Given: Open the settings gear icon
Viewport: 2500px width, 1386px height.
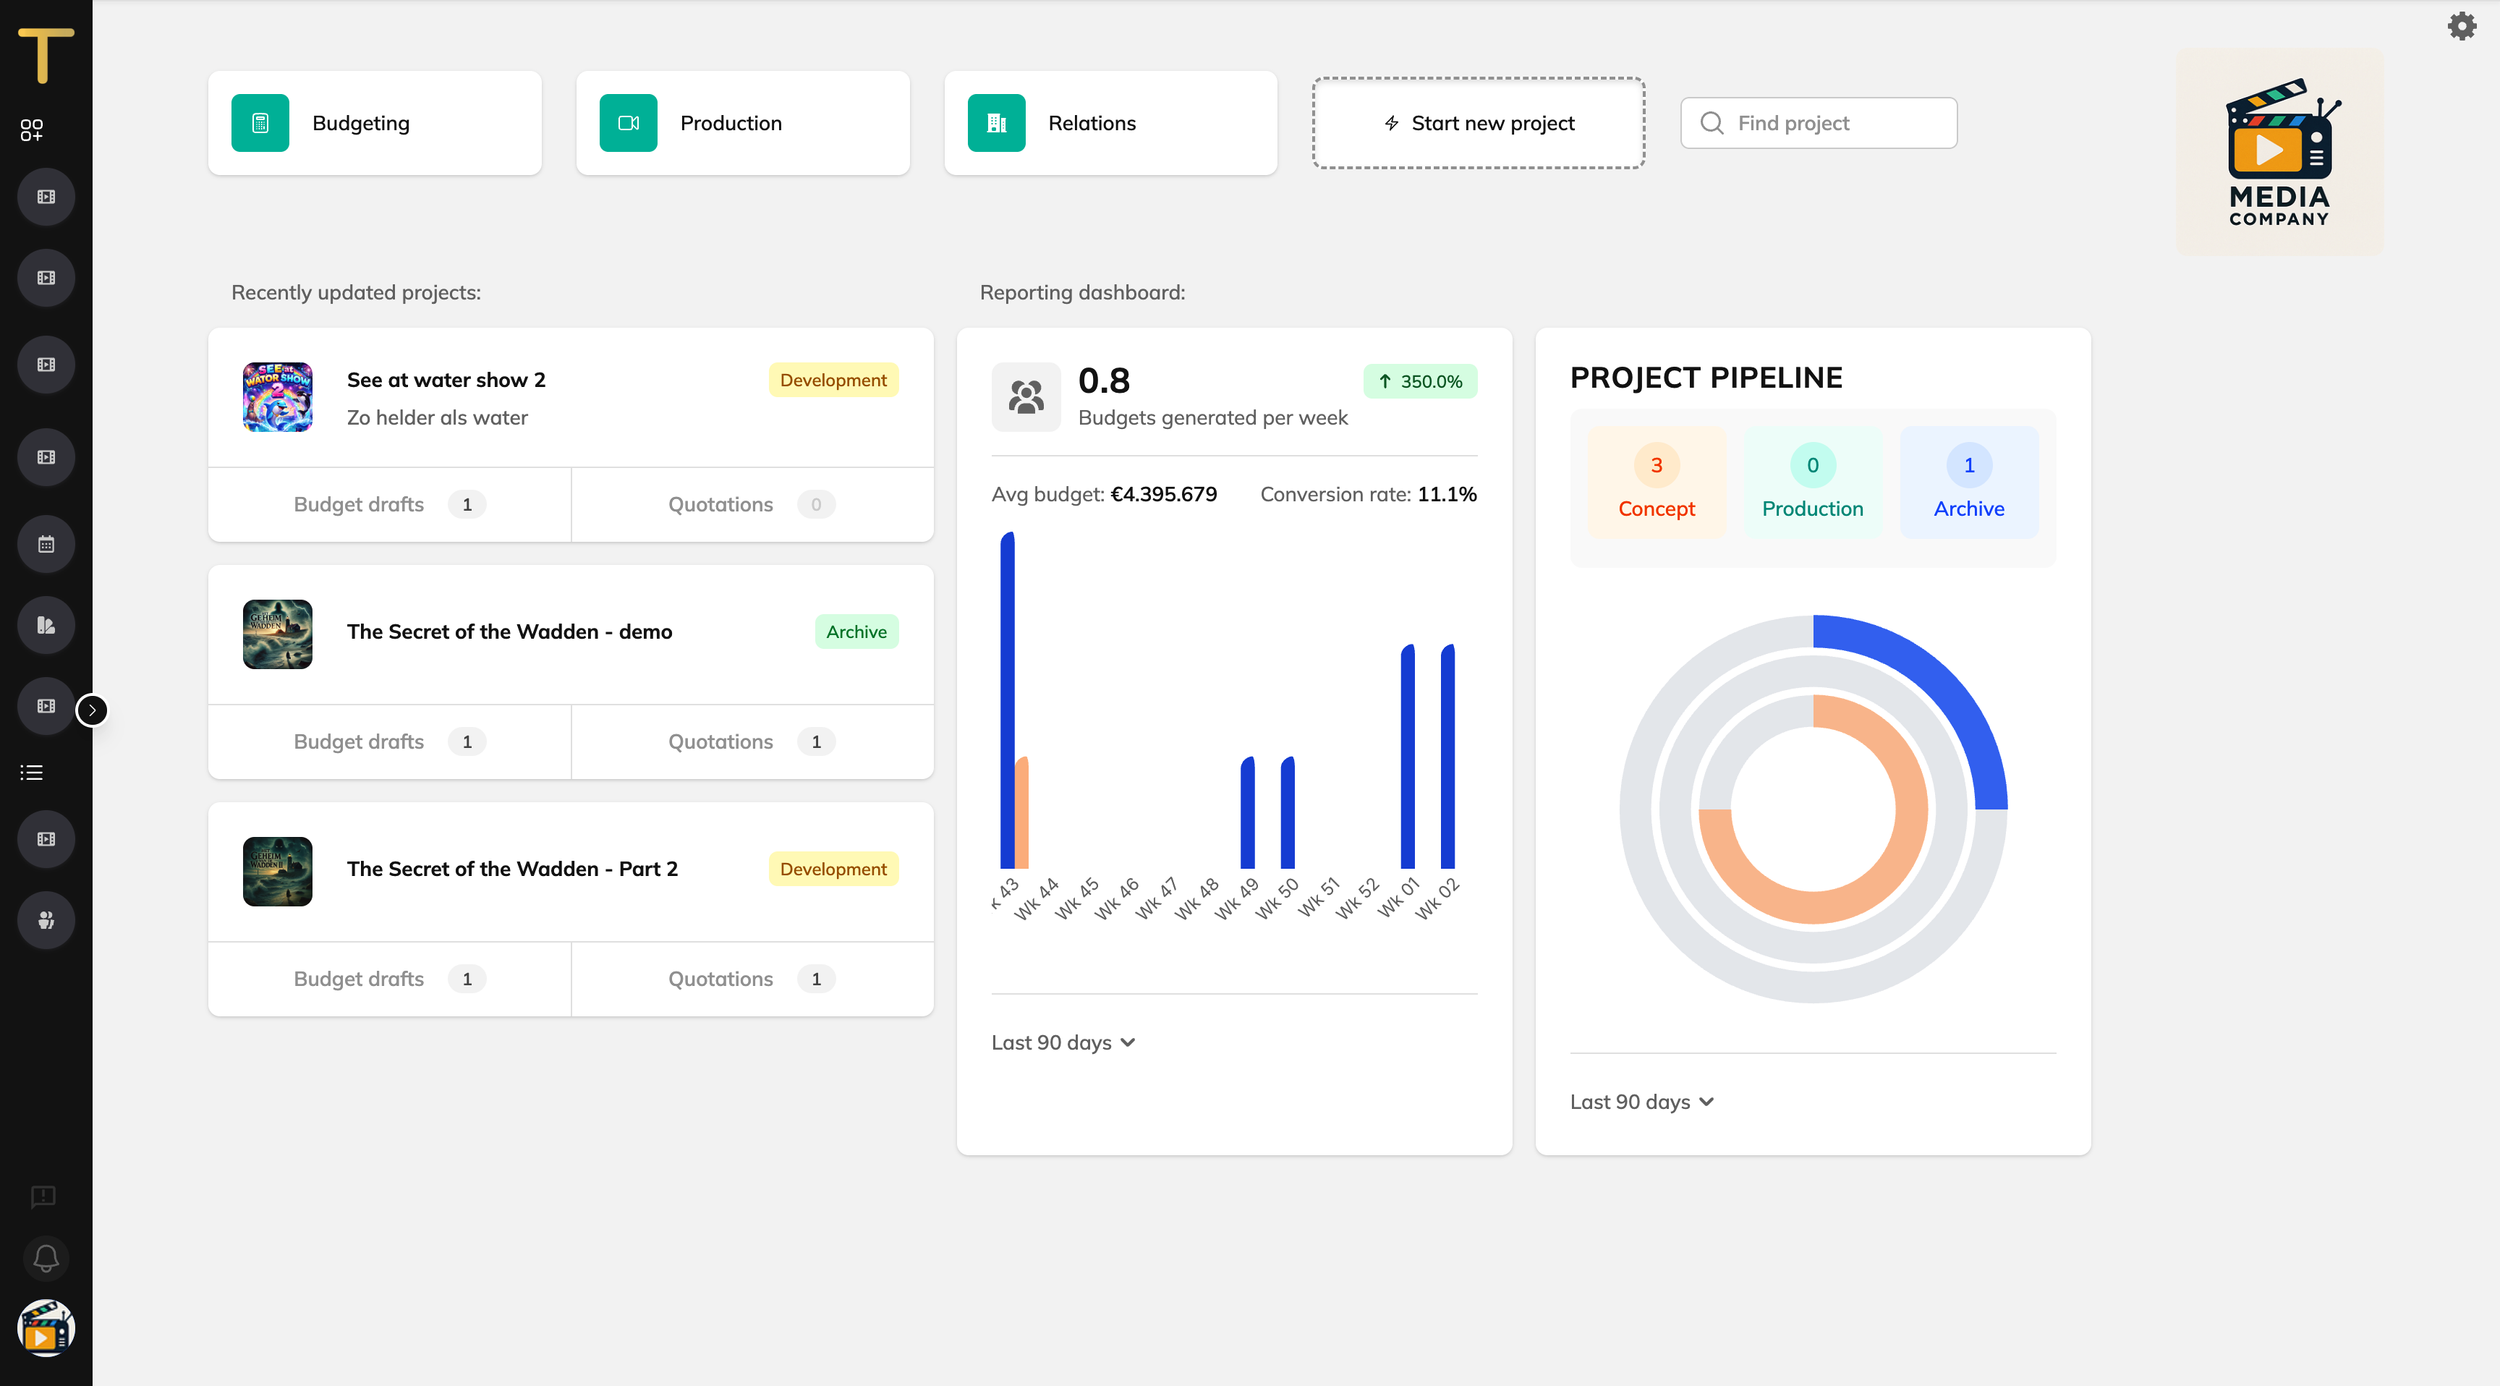Looking at the screenshot, I should [x=2461, y=26].
